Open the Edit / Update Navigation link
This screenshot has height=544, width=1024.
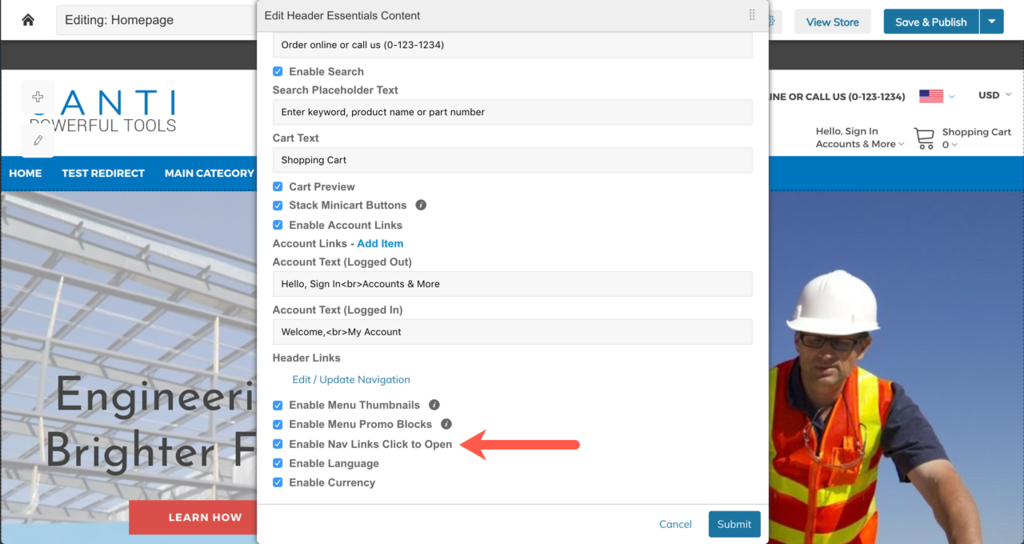coord(351,379)
